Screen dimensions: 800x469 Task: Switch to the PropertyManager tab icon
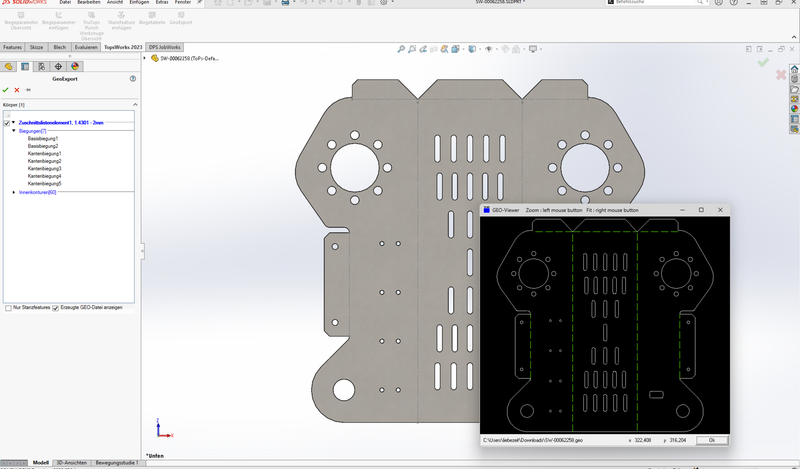click(25, 66)
